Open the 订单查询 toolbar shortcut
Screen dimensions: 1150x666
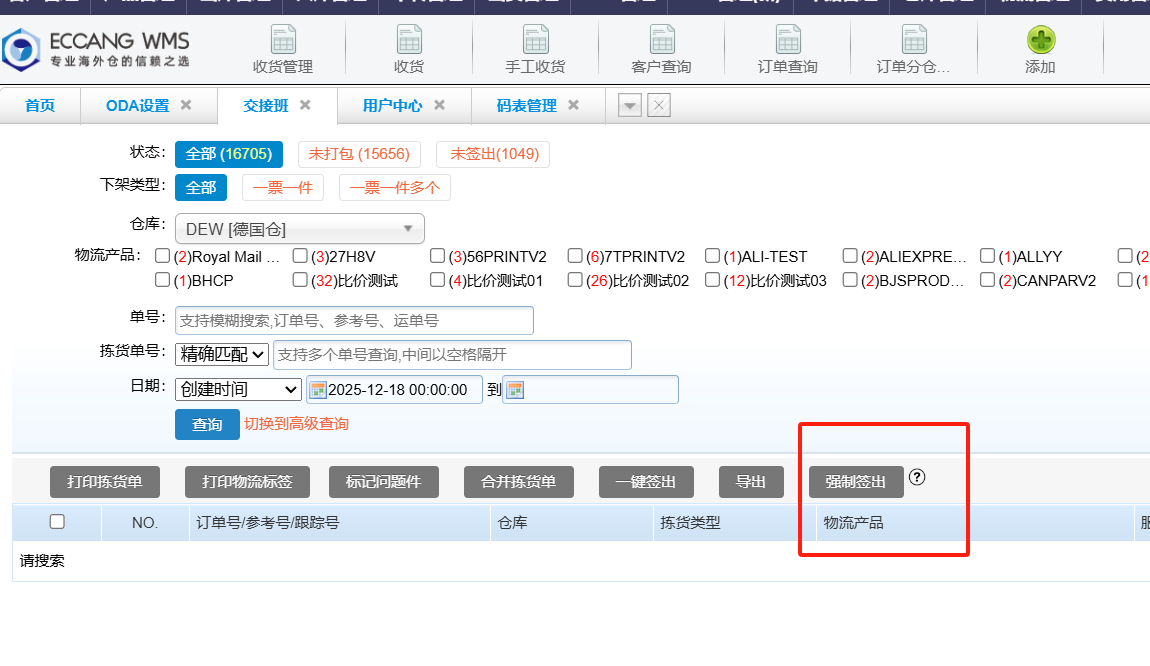click(x=787, y=49)
